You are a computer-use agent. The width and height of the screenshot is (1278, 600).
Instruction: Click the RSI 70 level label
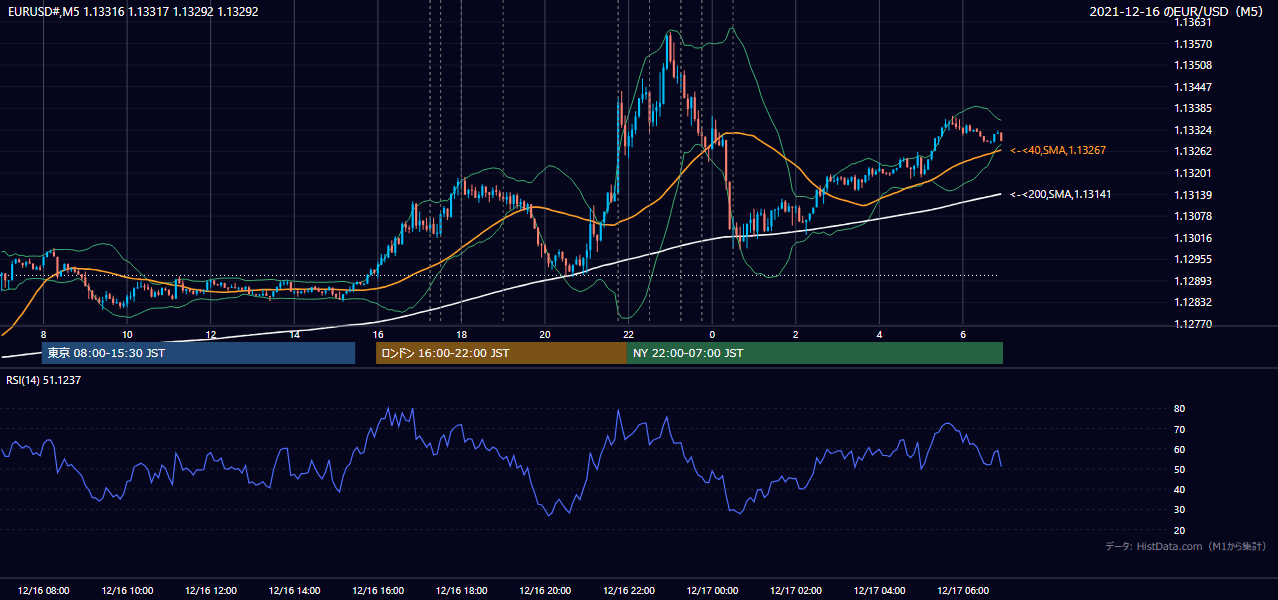pos(1180,429)
